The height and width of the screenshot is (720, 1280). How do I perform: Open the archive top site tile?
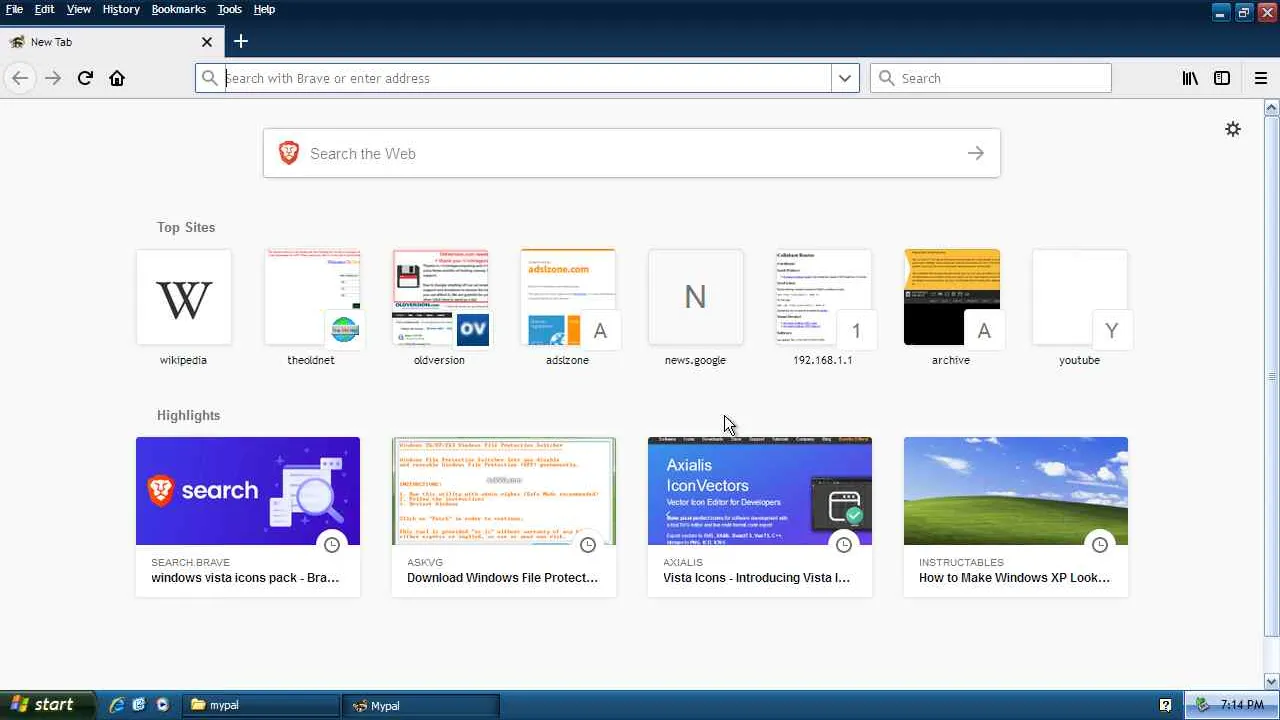952,307
